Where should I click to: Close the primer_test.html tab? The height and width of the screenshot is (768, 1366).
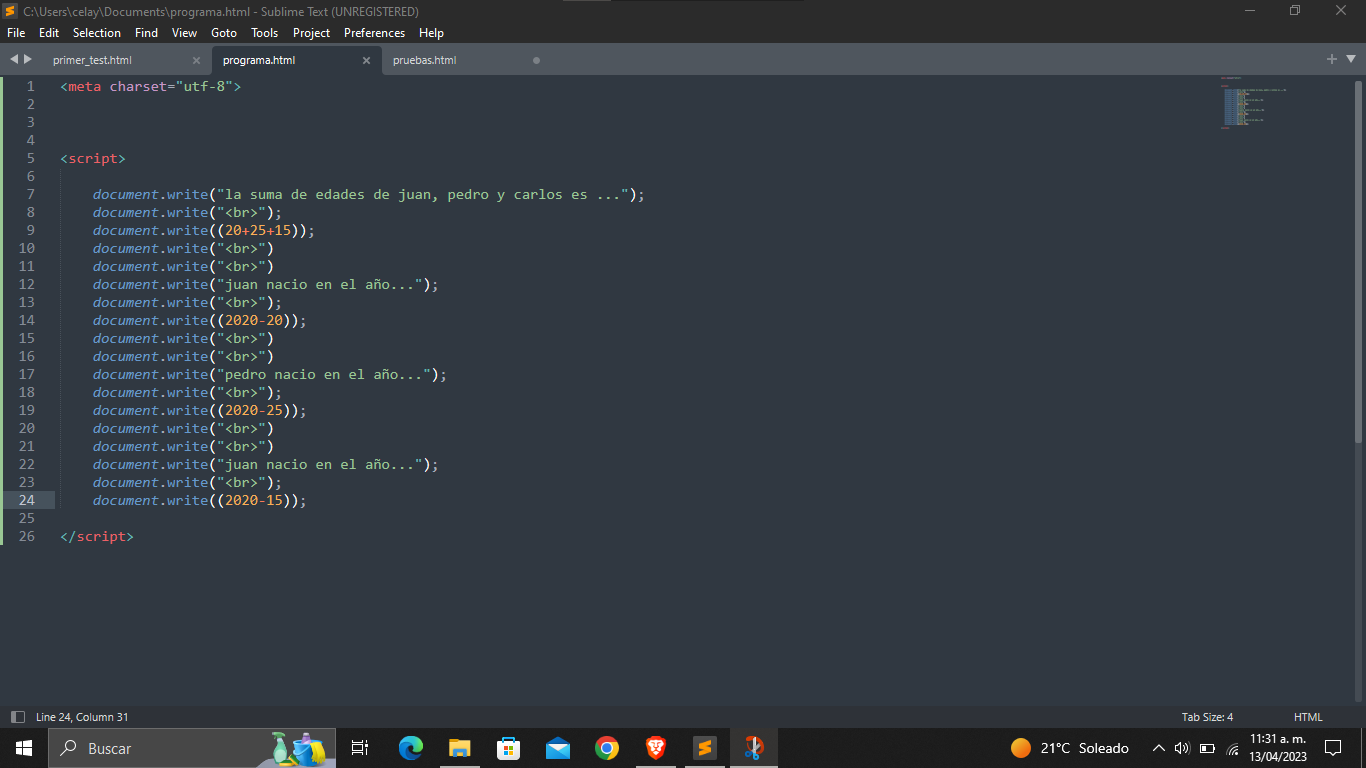(196, 60)
